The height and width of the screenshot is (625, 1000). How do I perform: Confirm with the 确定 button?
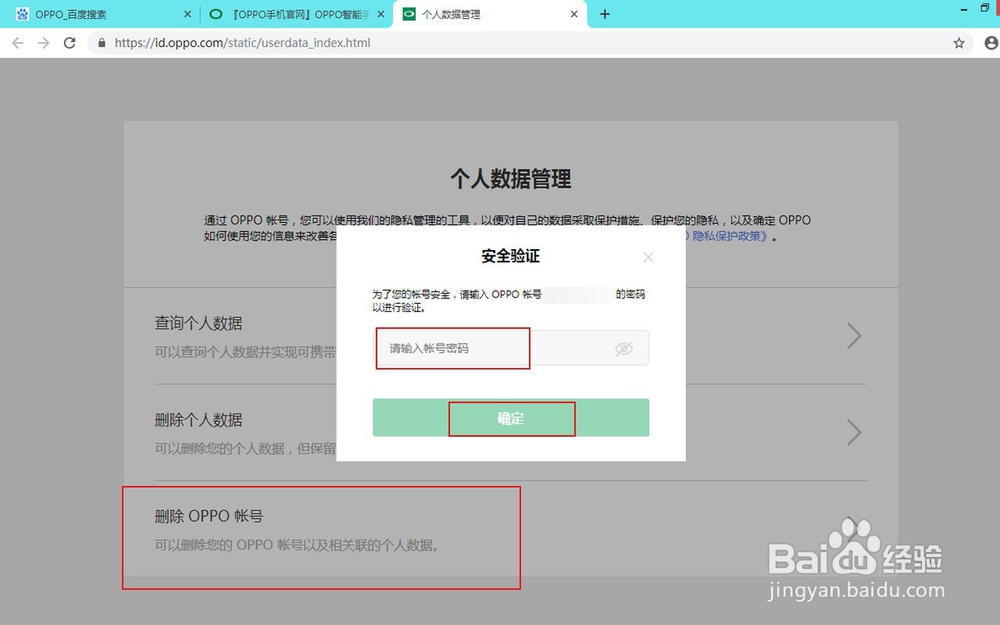click(511, 418)
